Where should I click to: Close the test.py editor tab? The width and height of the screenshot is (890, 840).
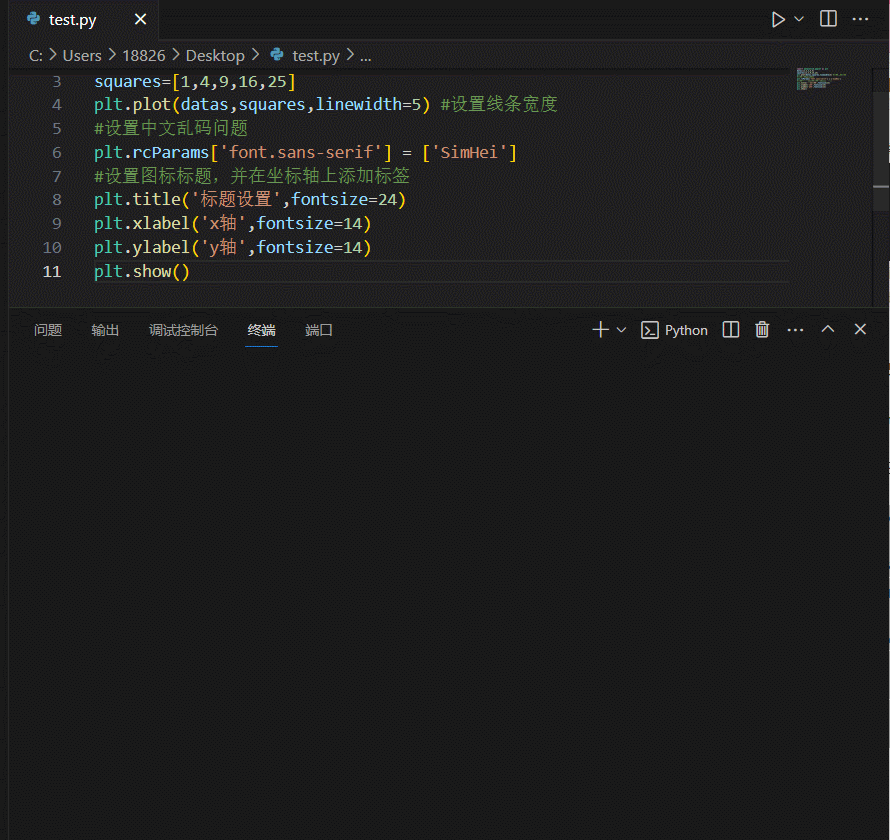pos(140,19)
